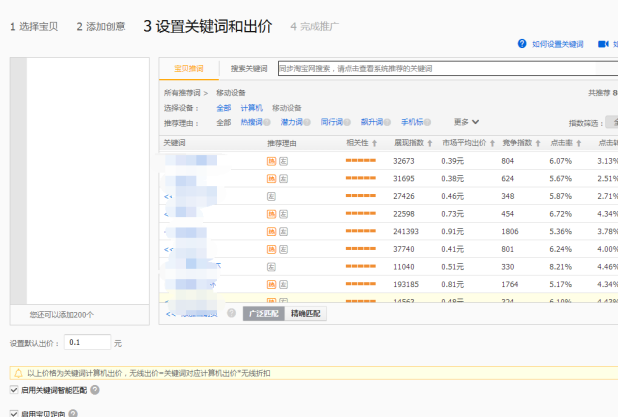The height and width of the screenshot is (417, 618).
Task: Click the gray 左 icon in row 241393
Action: pos(283,231)
